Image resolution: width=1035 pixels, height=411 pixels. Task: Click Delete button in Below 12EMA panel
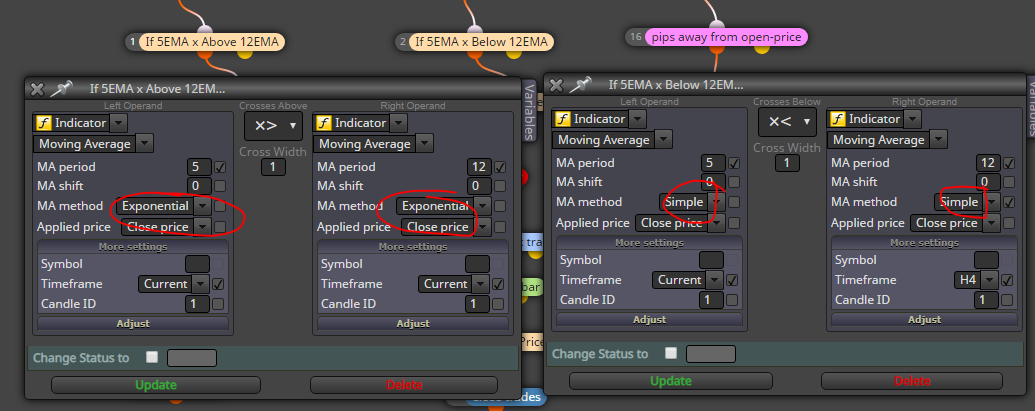click(x=912, y=381)
